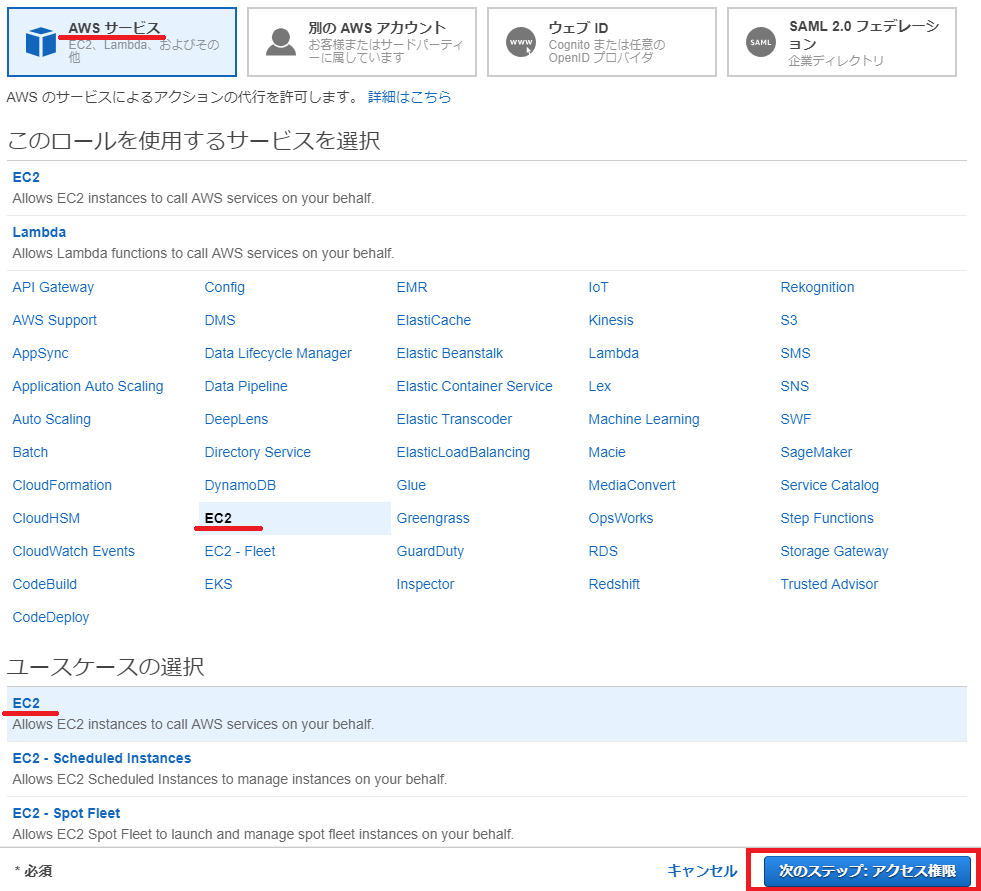981x891 pixels.
Task: Select the AWS サービス trusted entity card
Action: pyautogui.click(x=122, y=42)
